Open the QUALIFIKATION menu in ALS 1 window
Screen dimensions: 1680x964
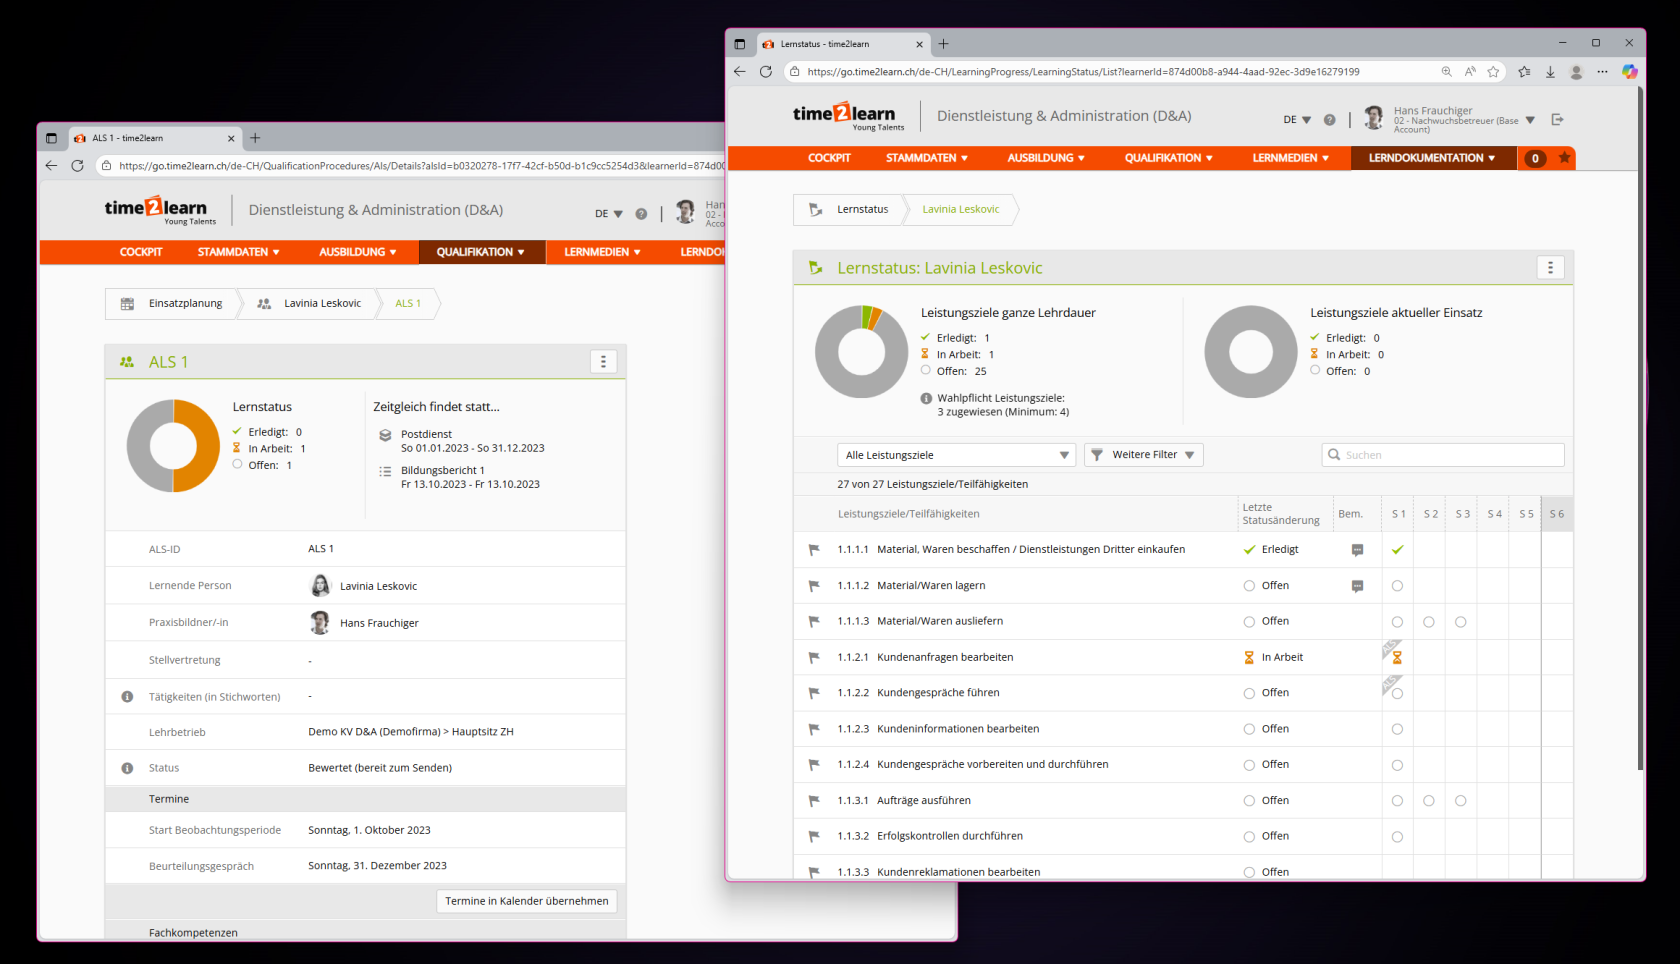(480, 252)
